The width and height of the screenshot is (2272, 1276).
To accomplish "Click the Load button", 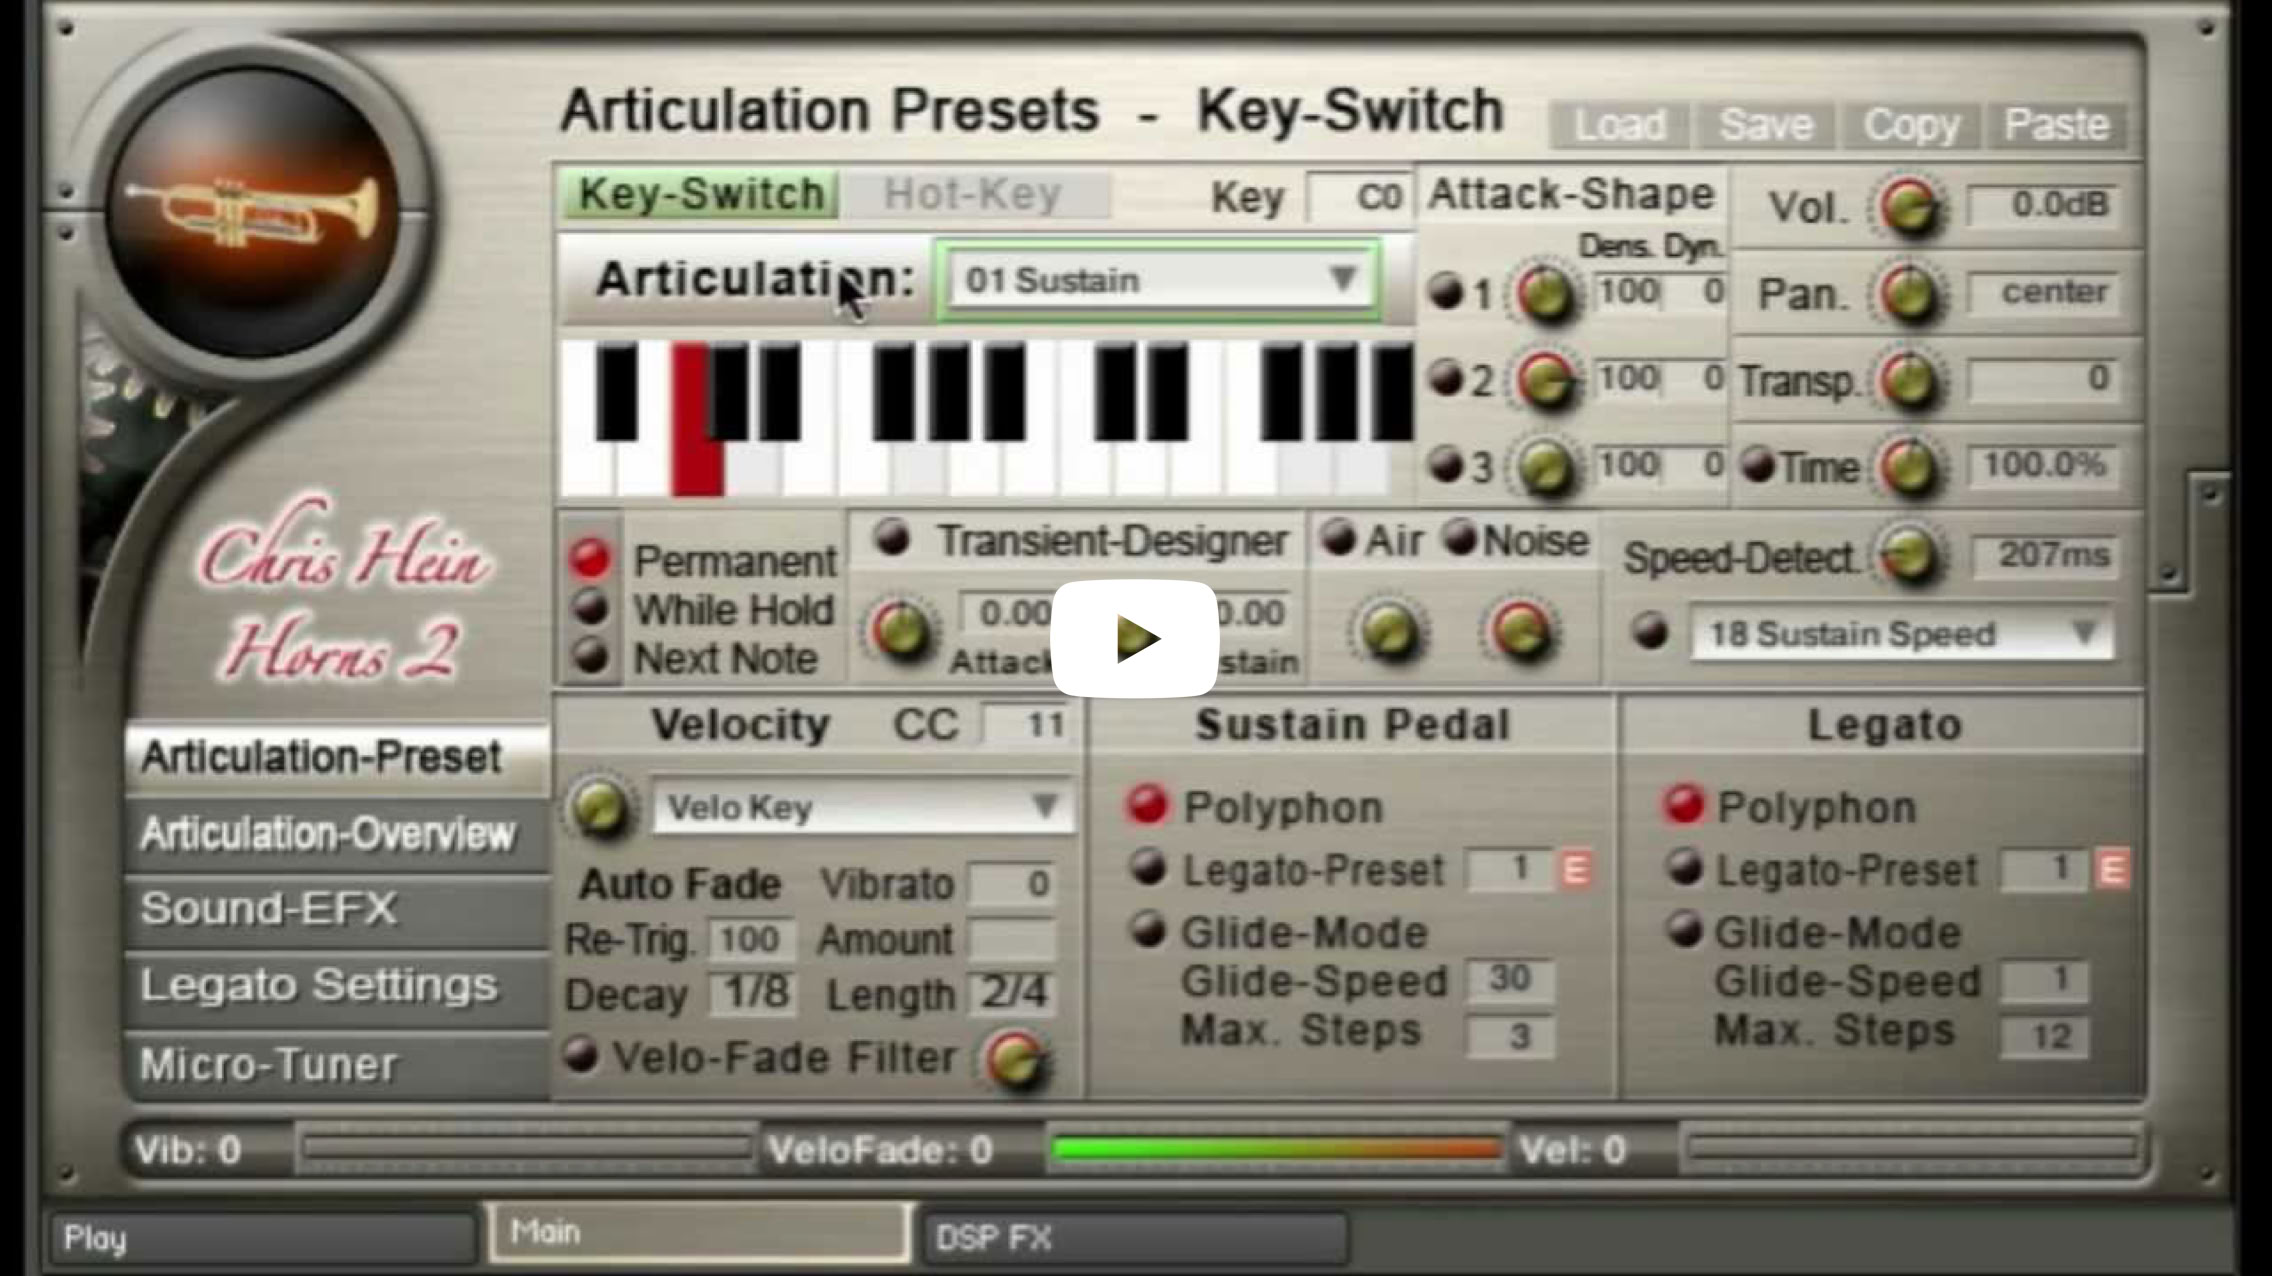I will [1620, 126].
